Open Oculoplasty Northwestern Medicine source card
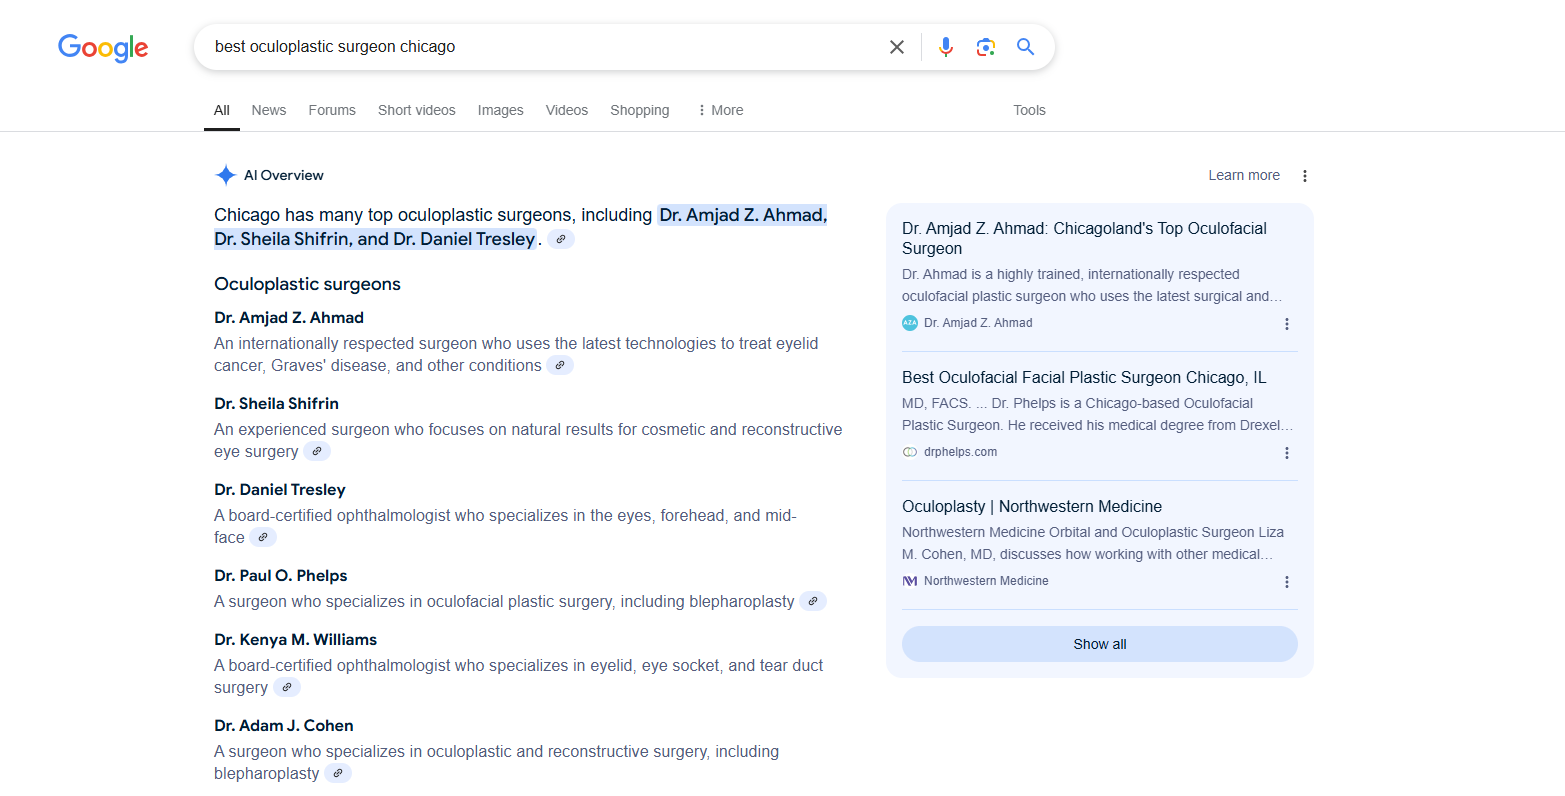 click(x=1032, y=507)
